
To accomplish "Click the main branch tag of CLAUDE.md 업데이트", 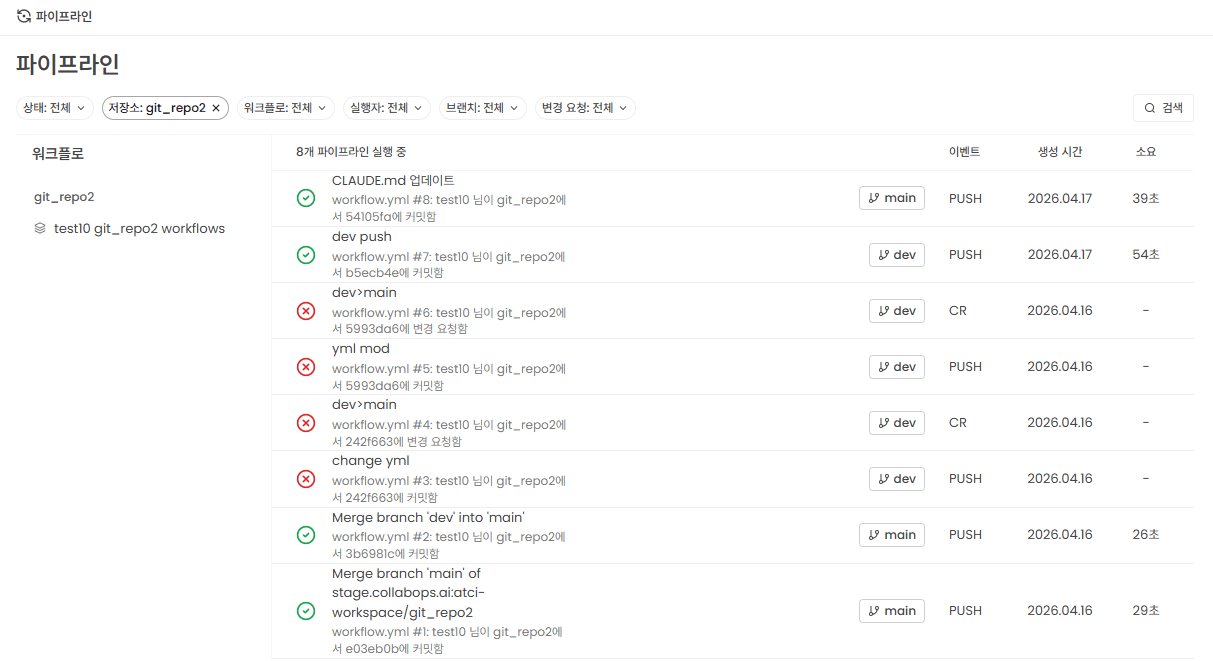I will [892, 198].
